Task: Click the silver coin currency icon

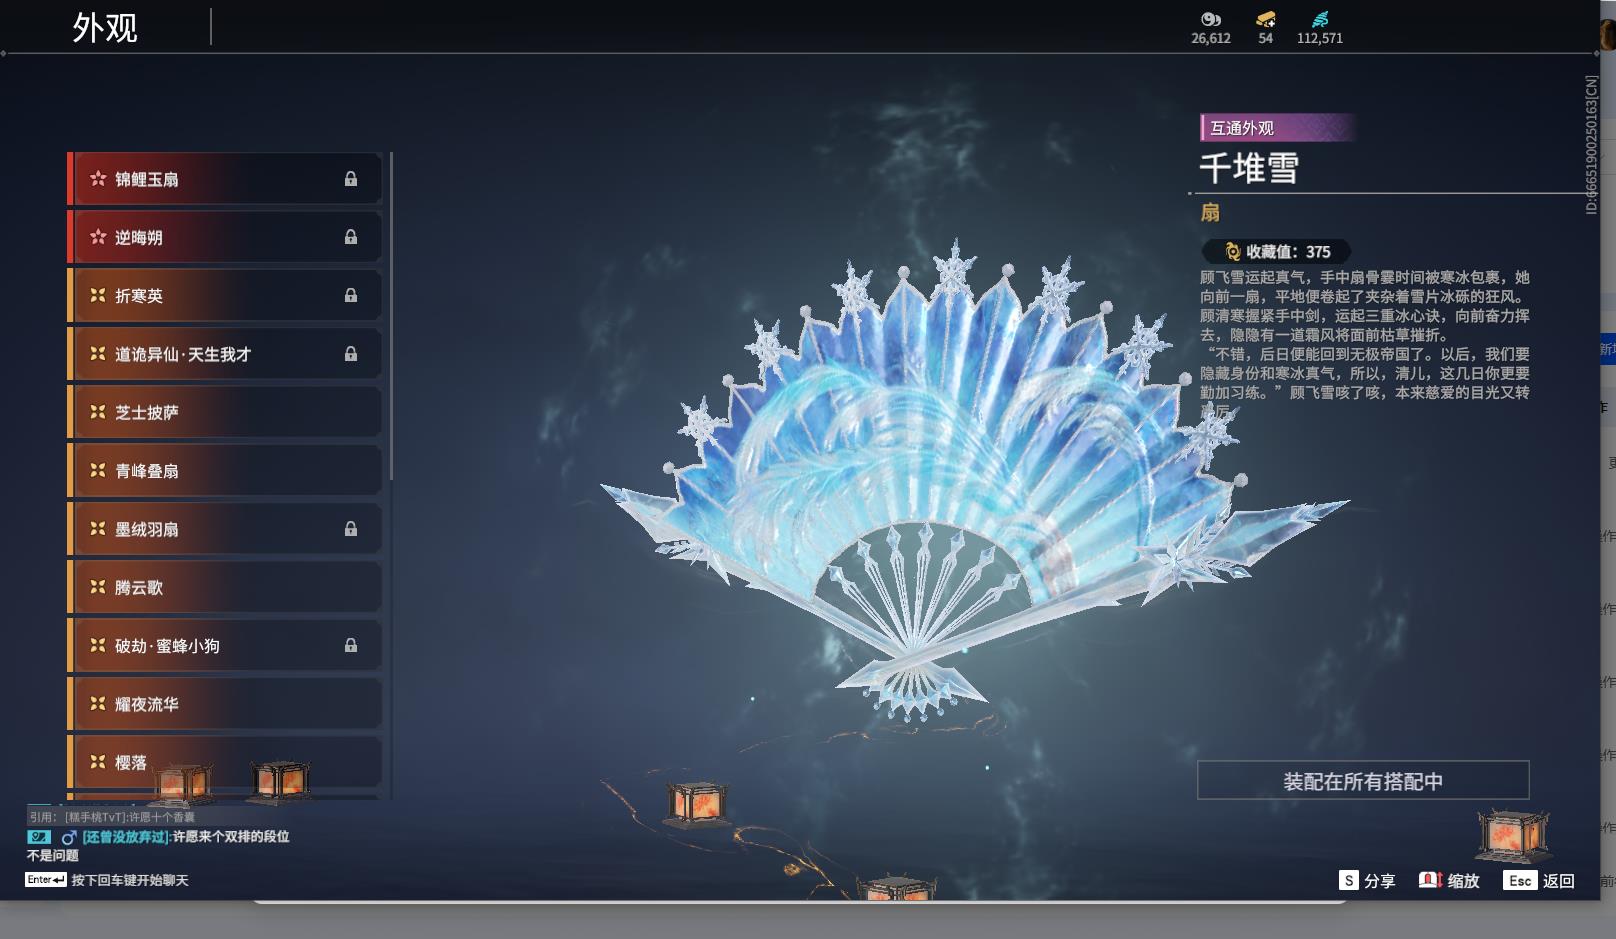Action: 1211,19
